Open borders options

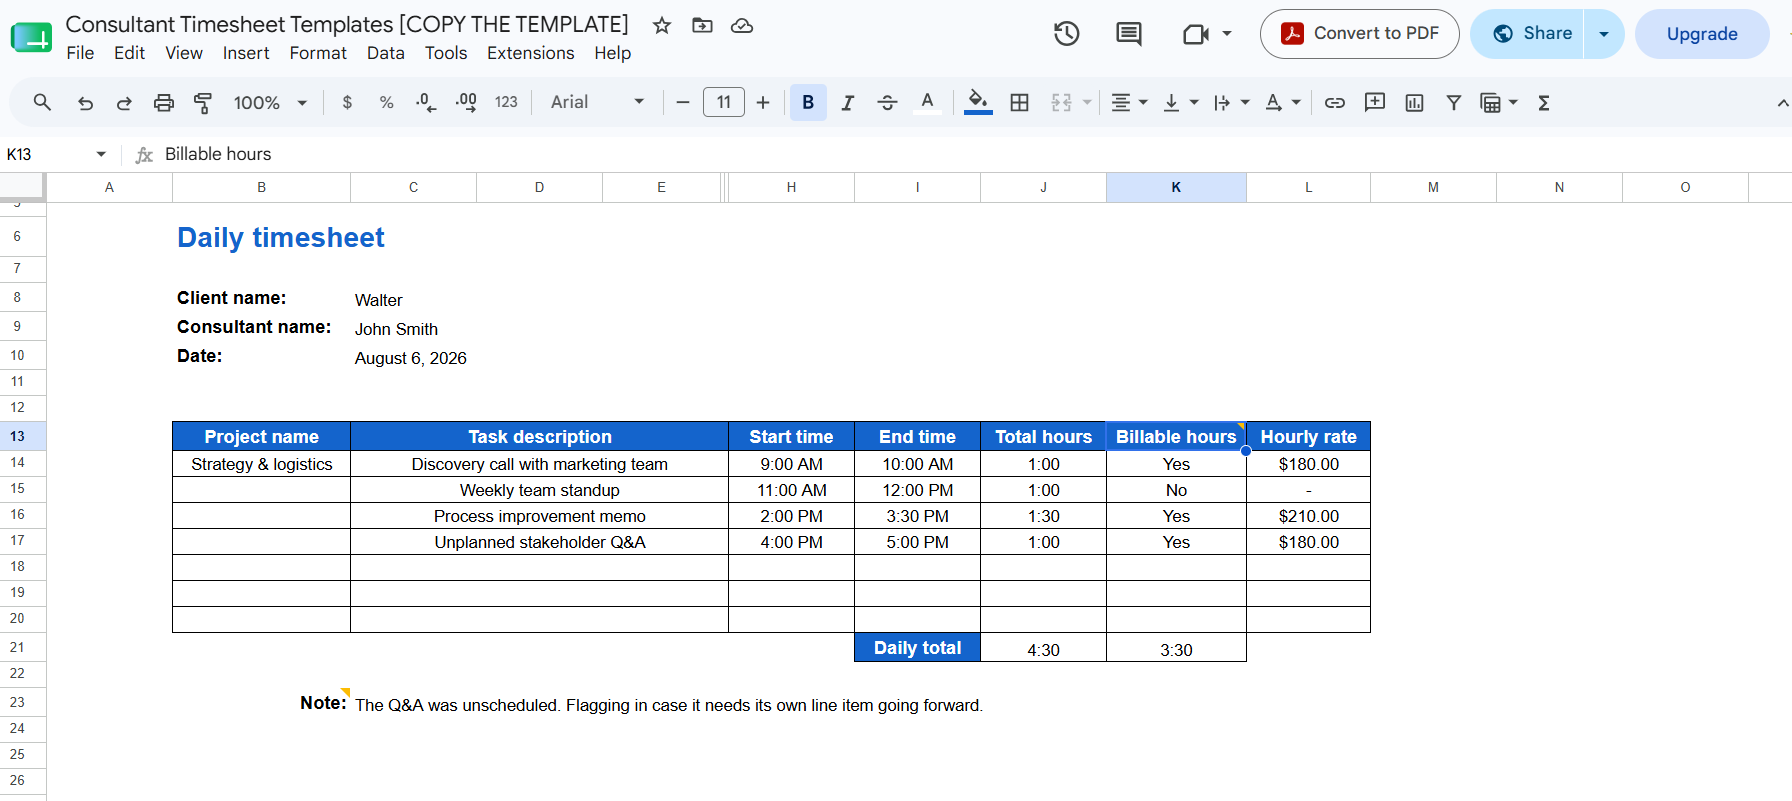tap(1020, 102)
